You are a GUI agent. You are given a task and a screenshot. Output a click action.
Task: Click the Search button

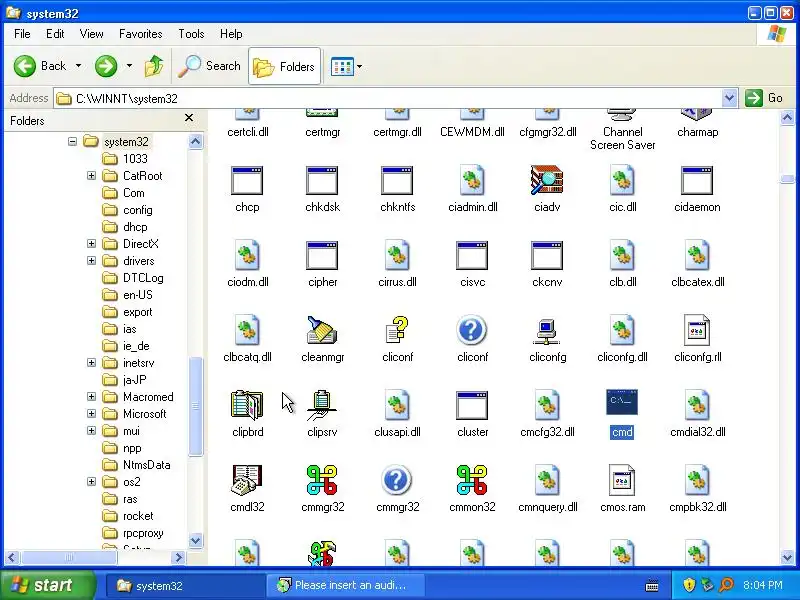(x=210, y=66)
